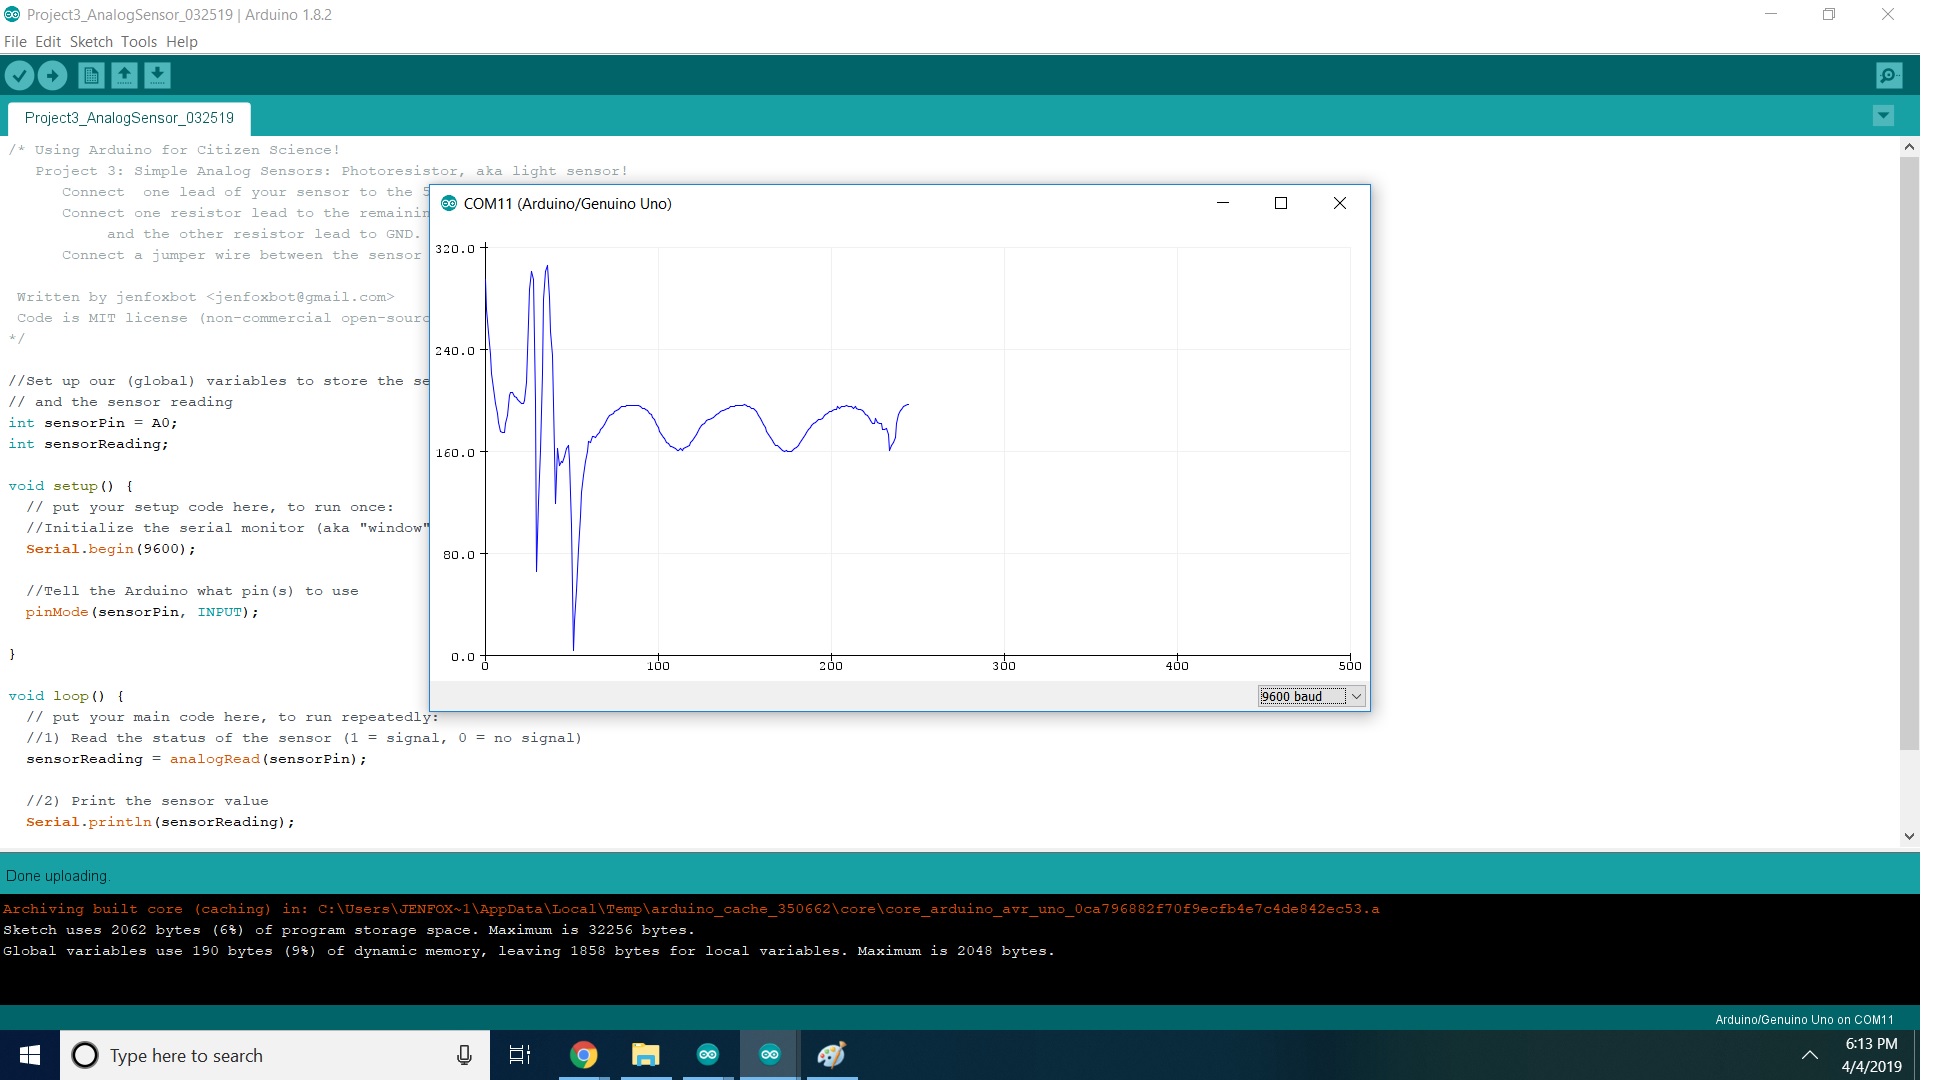1958x1080 pixels.
Task: Open File Explorer from the taskbar
Action: tap(645, 1055)
